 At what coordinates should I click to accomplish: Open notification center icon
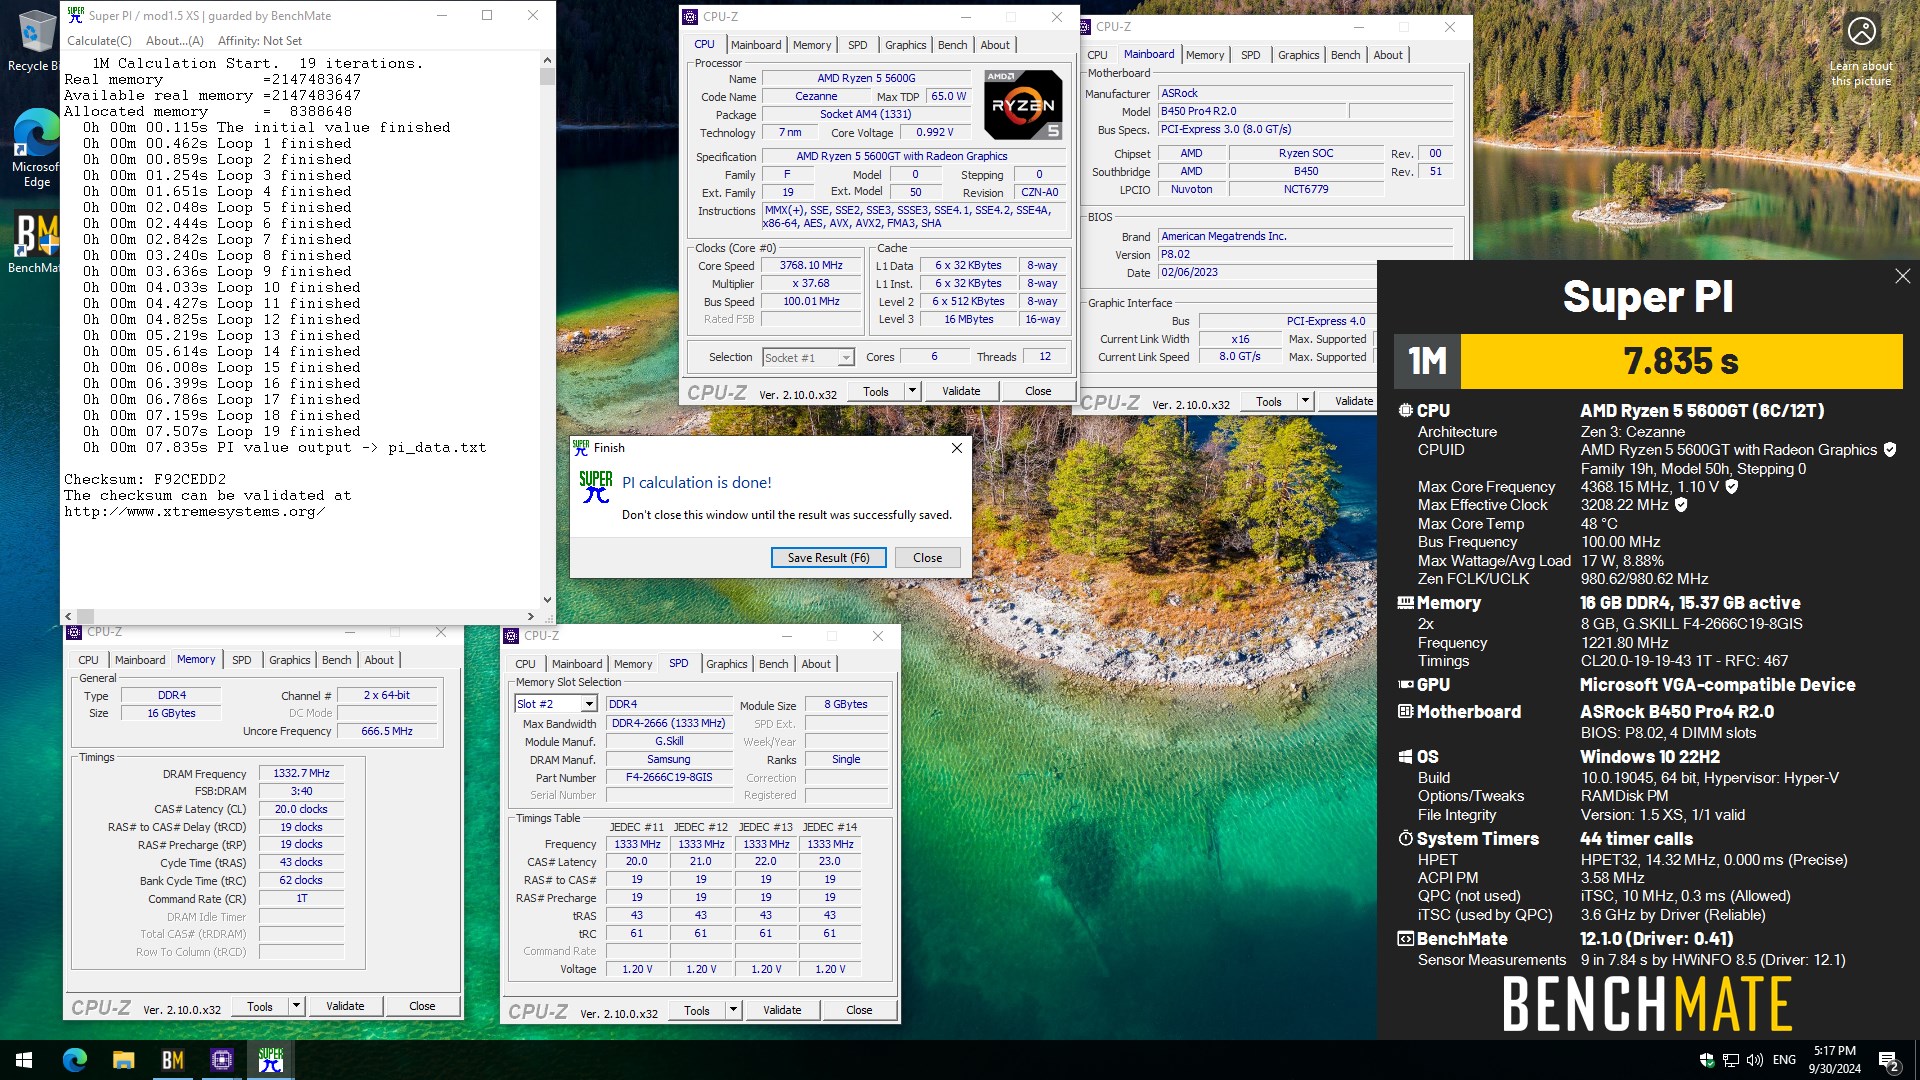1888,1061
